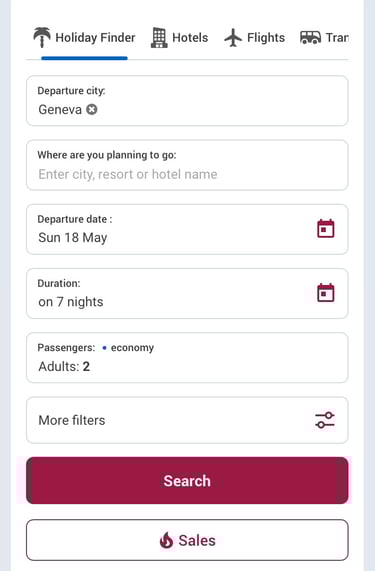Click the Hotels building icon
This screenshot has width=375, height=571.
coord(159,38)
